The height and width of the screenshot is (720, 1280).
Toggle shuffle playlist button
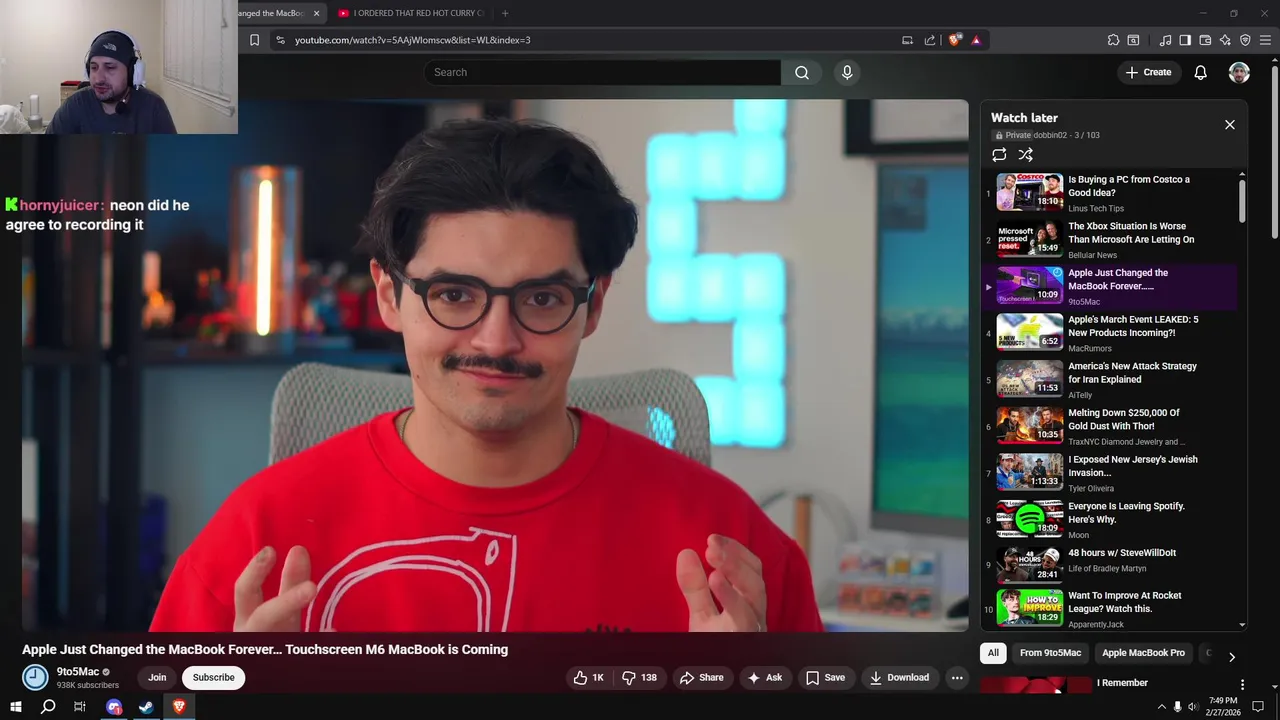(1025, 155)
